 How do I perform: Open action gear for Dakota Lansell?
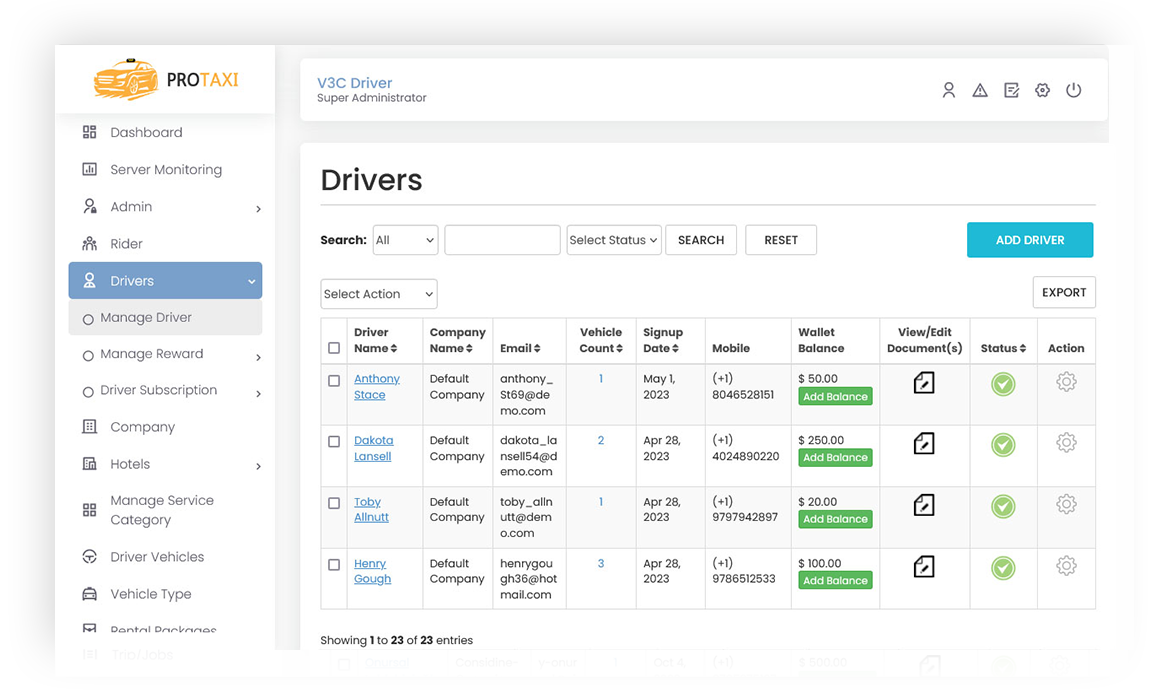click(x=1066, y=443)
